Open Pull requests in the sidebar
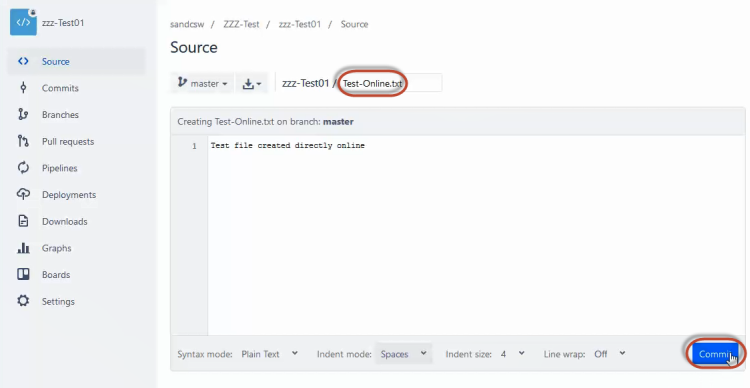Screen dimensions: 750x388 click(x=68, y=142)
